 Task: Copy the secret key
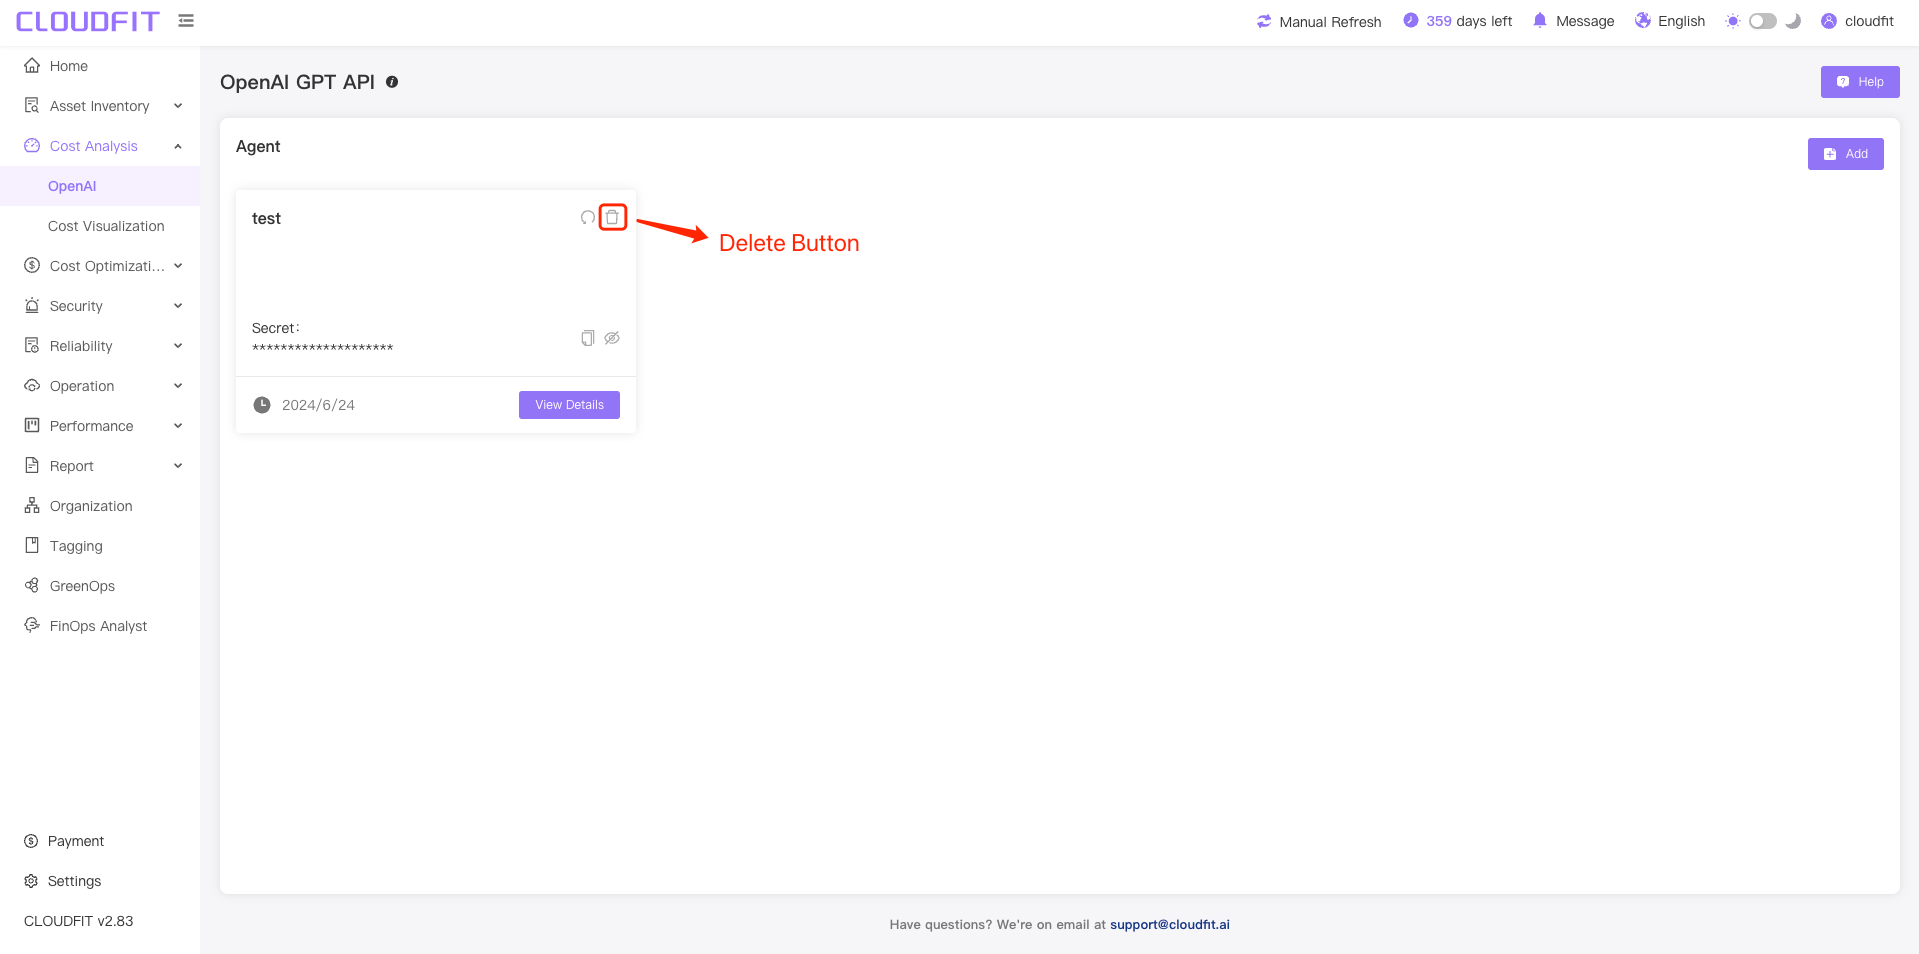pyautogui.click(x=588, y=338)
